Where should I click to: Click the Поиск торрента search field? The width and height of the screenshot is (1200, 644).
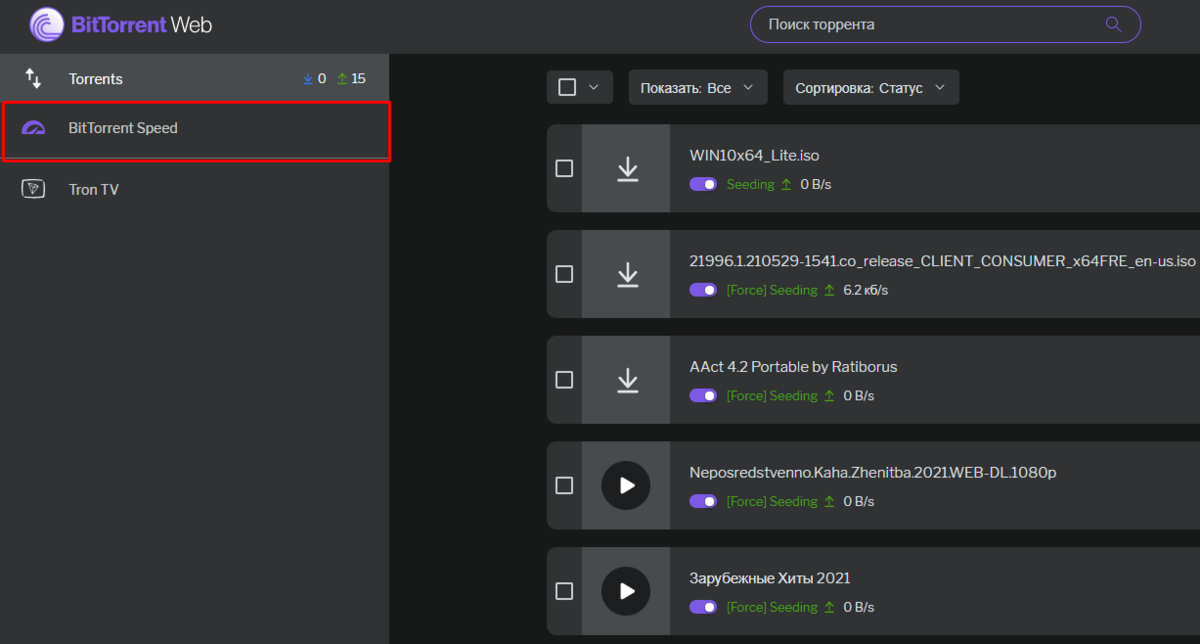point(945,24)
